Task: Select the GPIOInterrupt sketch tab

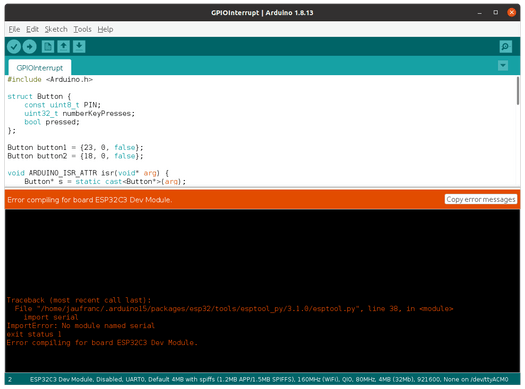Action: click(40, 68)
